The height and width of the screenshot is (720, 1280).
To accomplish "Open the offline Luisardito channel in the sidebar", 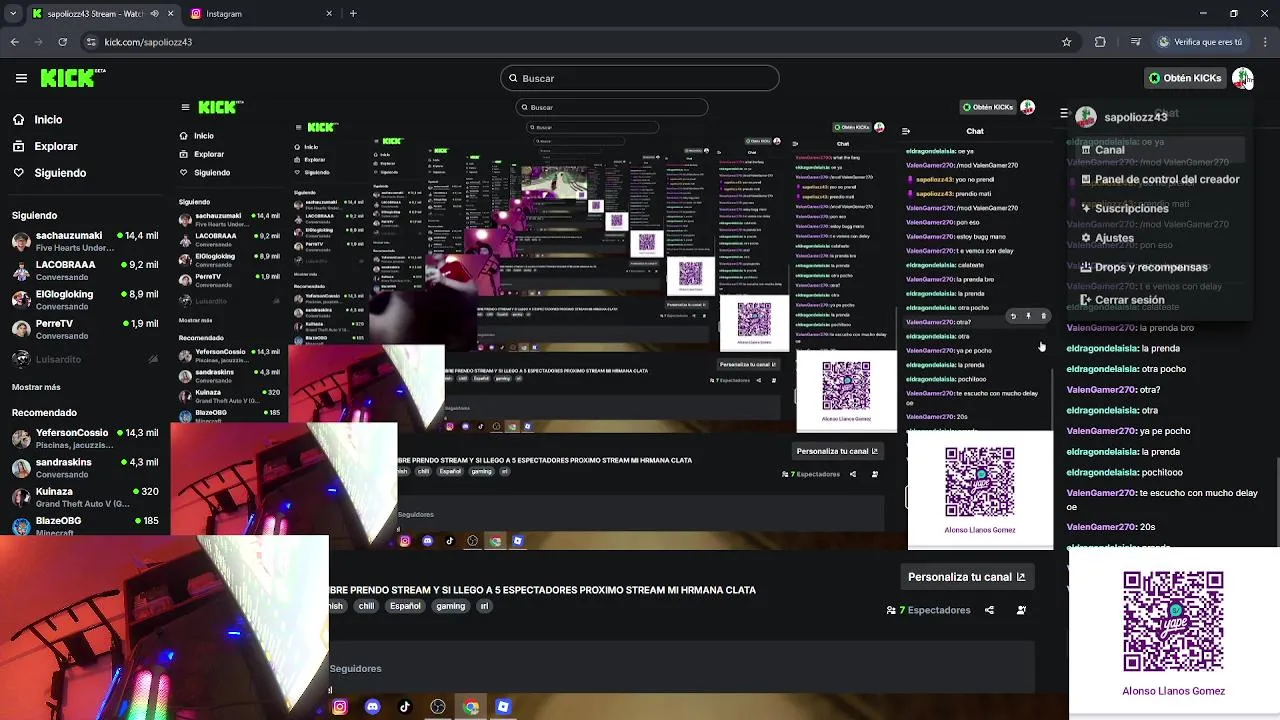I will click(85, 359).
